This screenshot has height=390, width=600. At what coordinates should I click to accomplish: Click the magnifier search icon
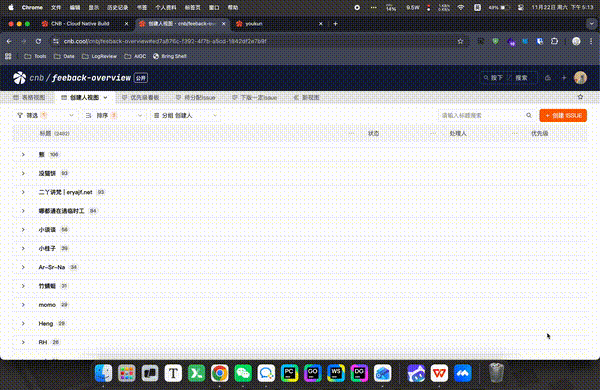point(529,115)
